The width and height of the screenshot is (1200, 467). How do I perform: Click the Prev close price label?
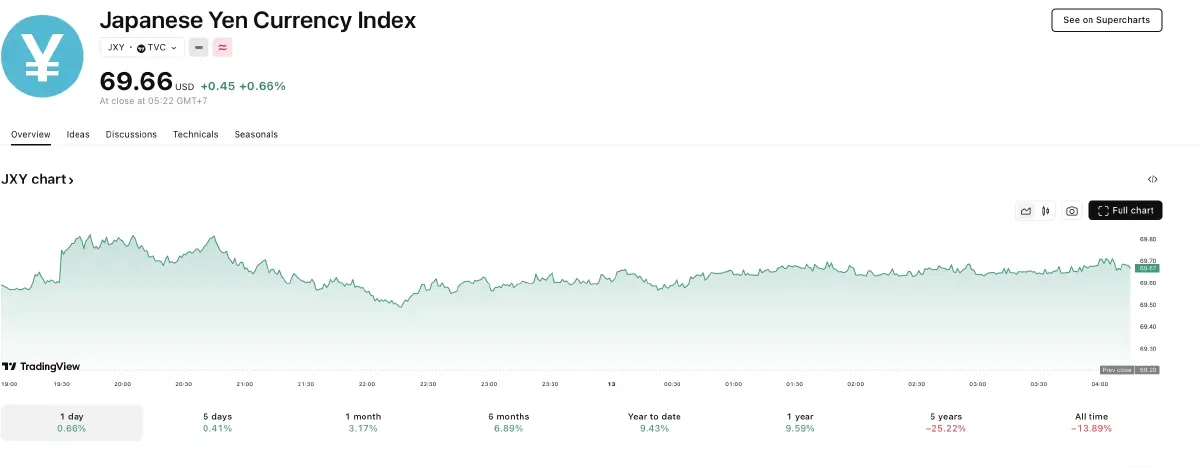pyautogui.click(x=1116, y=370)
